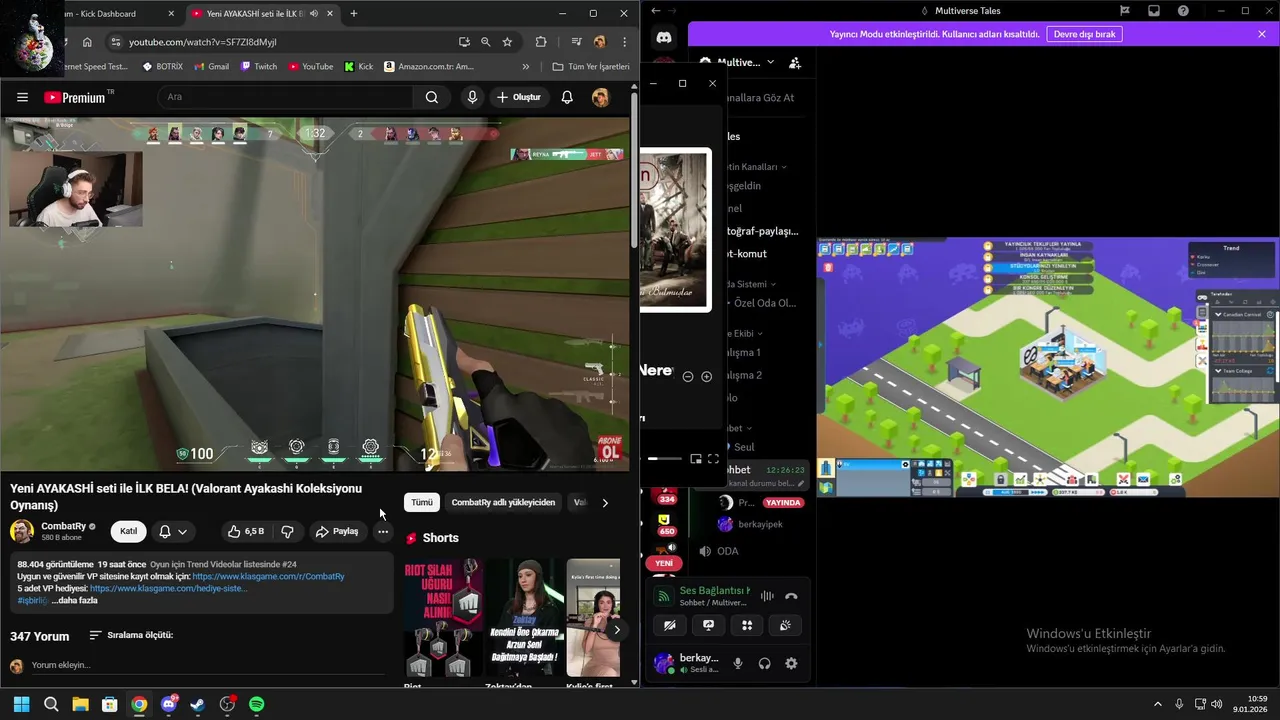The width and height of the screenshot is (1280, 720).
Task: Open notification bell dropdown beside Katıl
Action: tap(172, 531)
